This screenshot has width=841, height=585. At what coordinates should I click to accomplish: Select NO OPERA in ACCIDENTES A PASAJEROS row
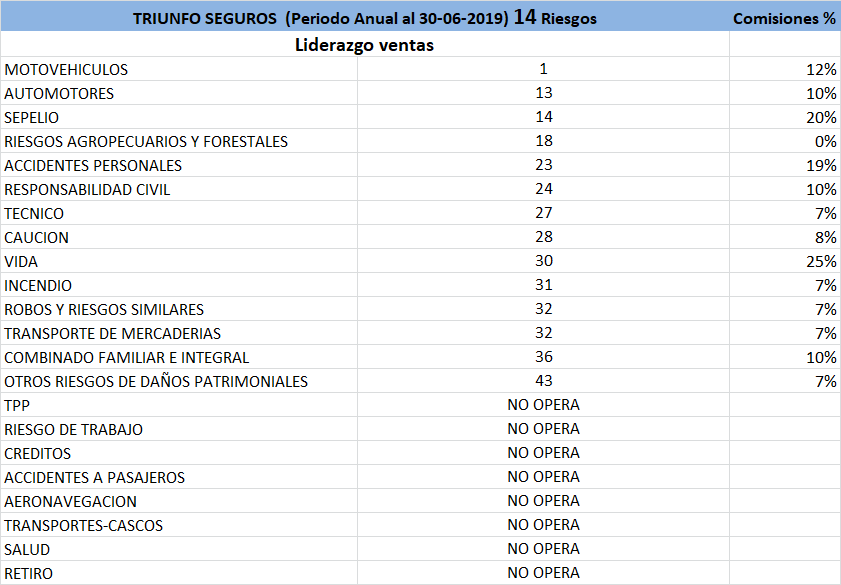pos(543,477)
